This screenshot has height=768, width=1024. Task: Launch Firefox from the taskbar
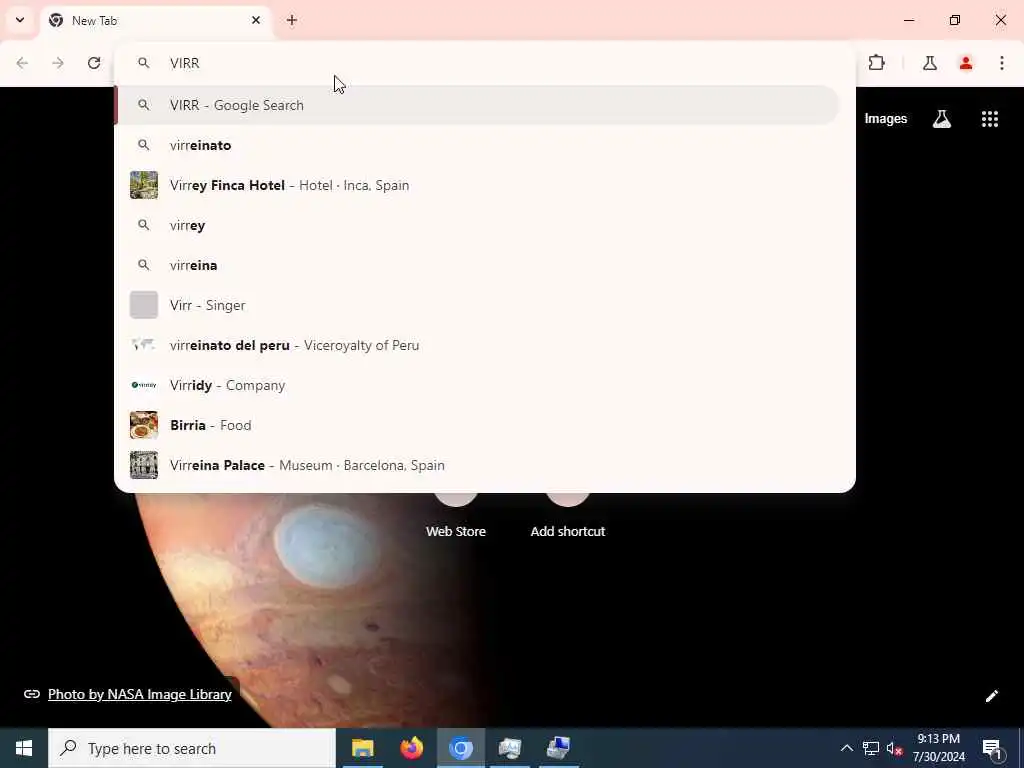pos(411,748)
